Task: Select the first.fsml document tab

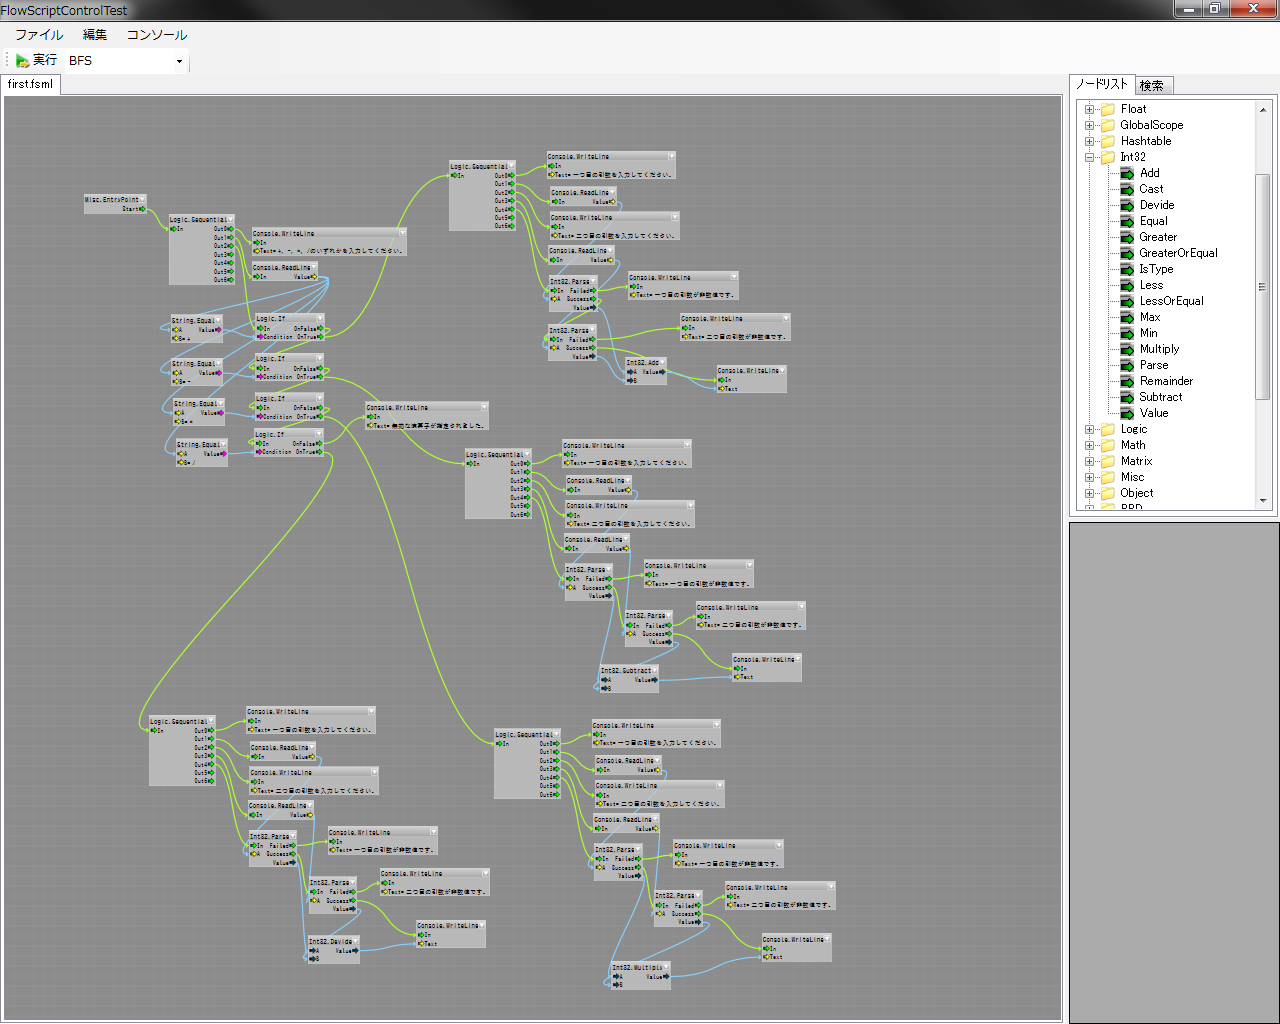Action: pyautogui.click(x=30, y=85)
